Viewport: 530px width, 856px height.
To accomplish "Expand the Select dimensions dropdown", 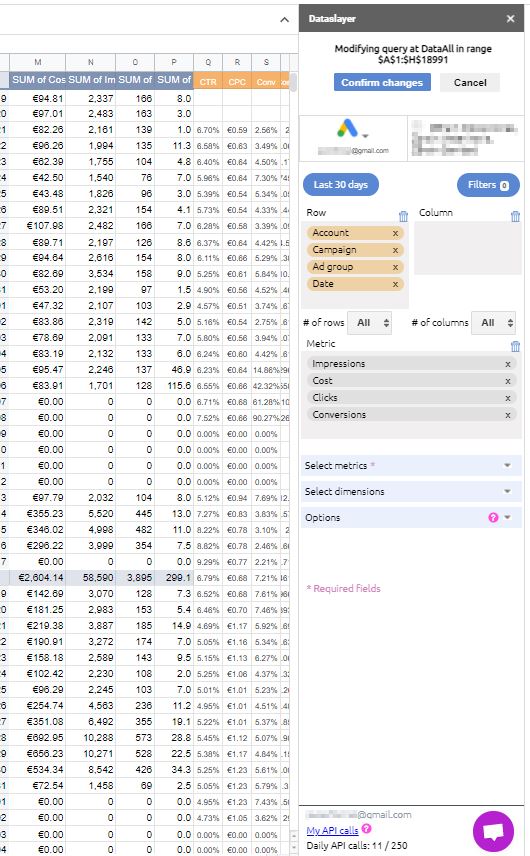I will pyautogui.click(x=411, y=491).
